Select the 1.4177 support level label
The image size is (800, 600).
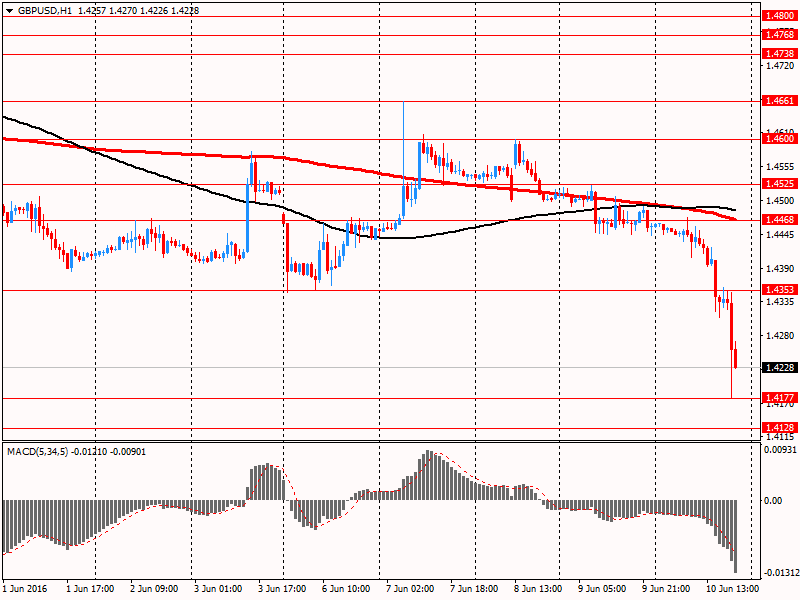[x=779, y=397]
